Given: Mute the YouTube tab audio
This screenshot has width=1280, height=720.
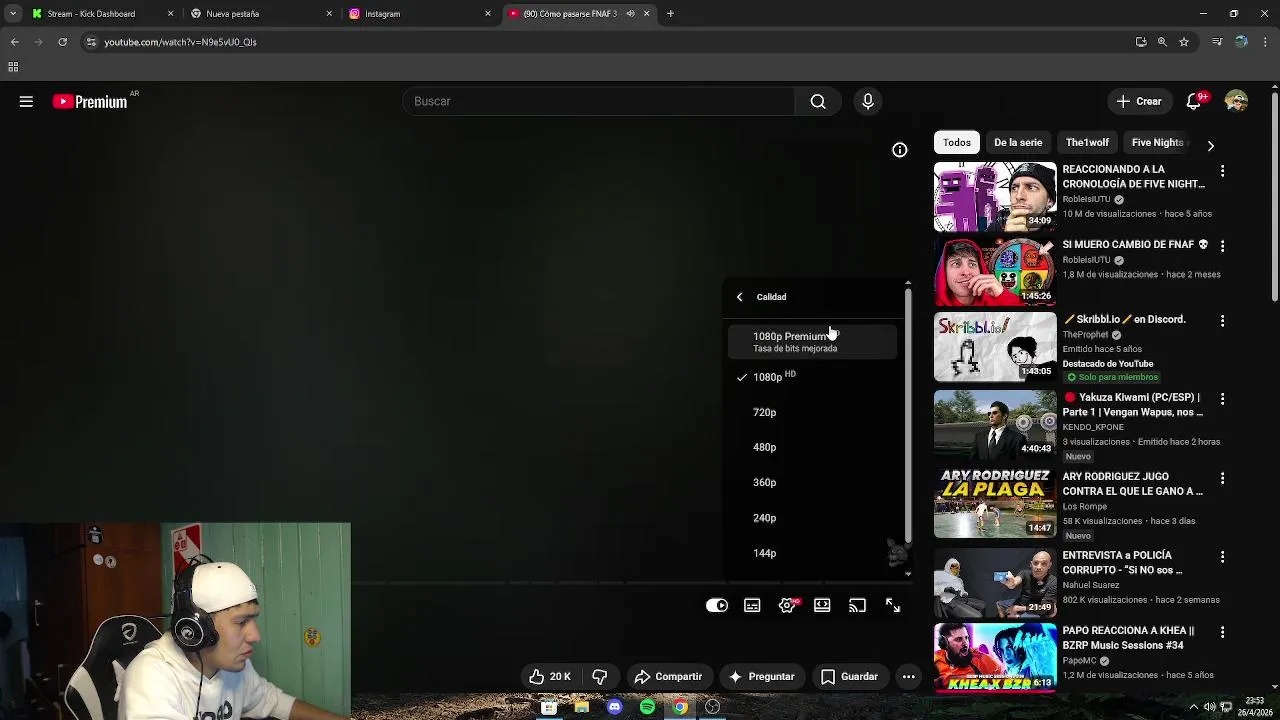Looking at the screenshot, I should (630, 14).
